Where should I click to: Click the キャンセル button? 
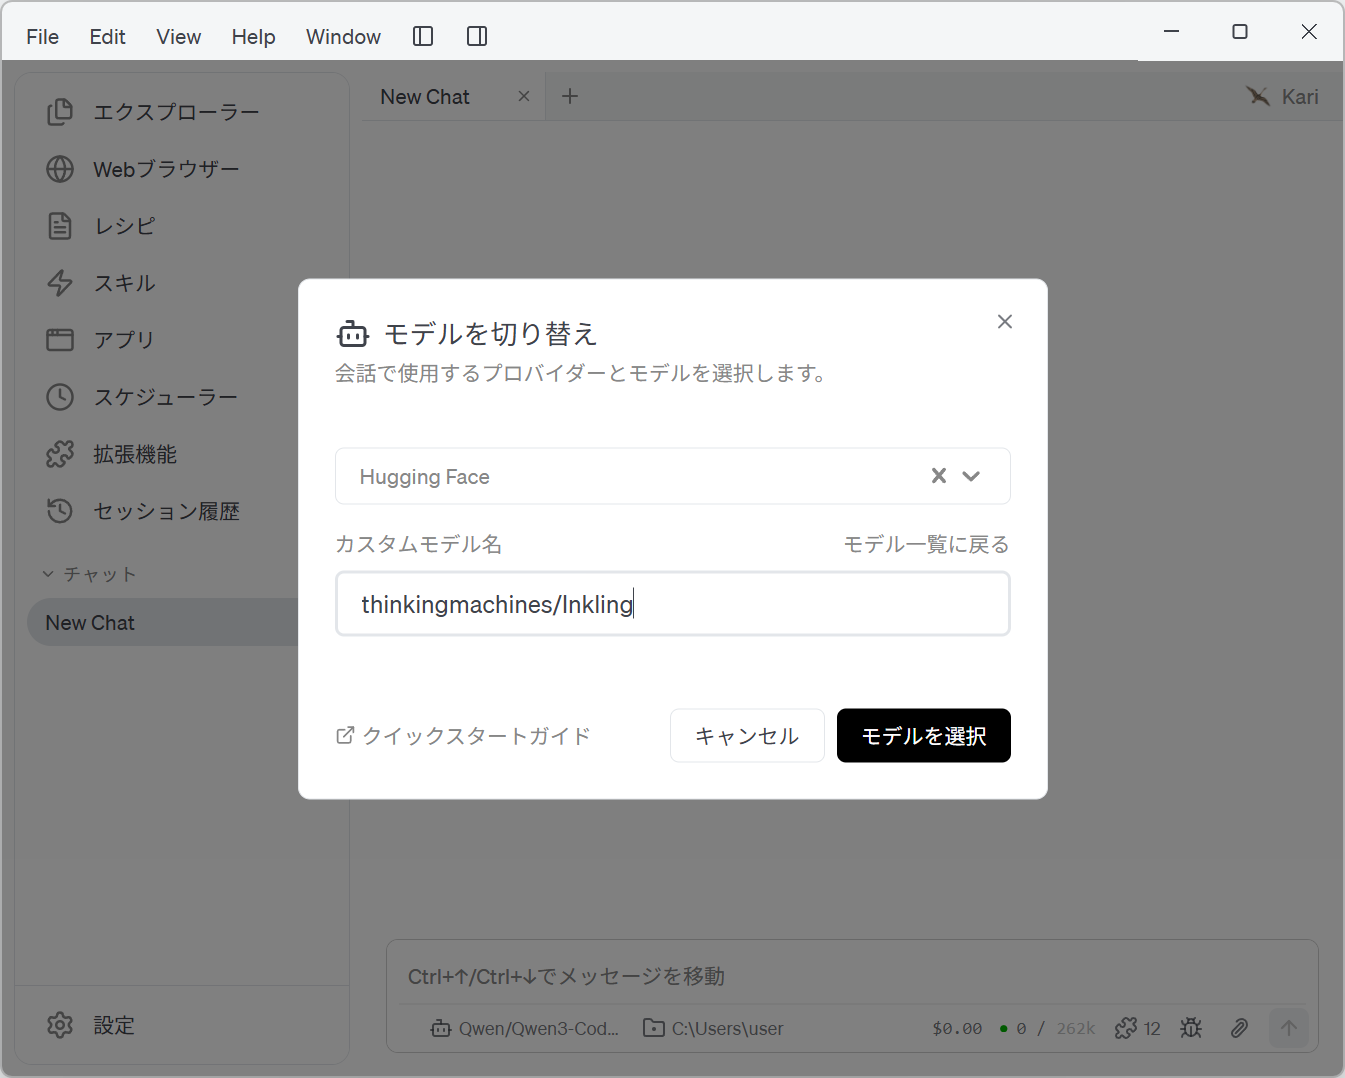[747, 736]
